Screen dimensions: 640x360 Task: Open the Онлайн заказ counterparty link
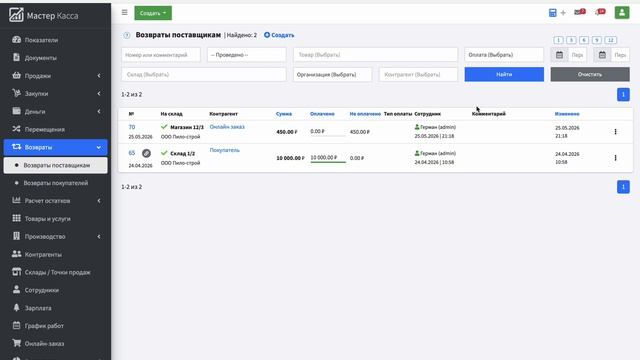pos(227,127)
